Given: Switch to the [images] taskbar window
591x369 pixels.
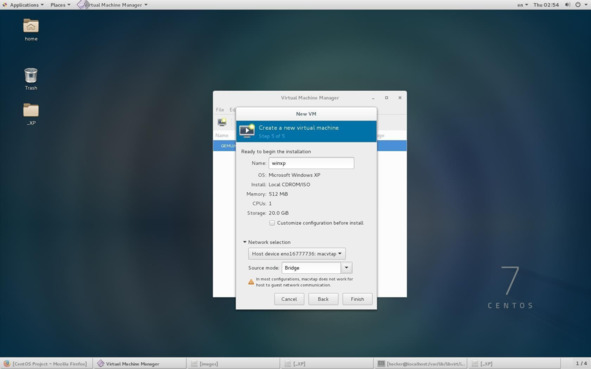Looking at the screenshot, I should 234,364.
